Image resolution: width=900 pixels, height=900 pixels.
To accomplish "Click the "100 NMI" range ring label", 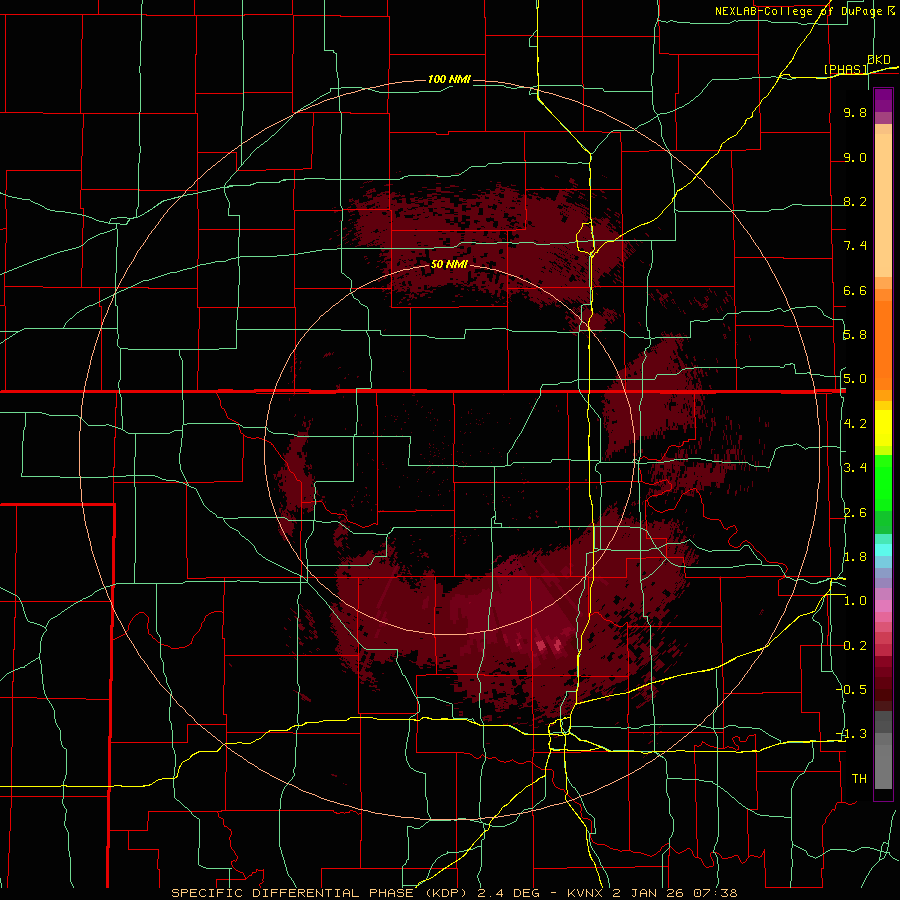I will 449,79.
